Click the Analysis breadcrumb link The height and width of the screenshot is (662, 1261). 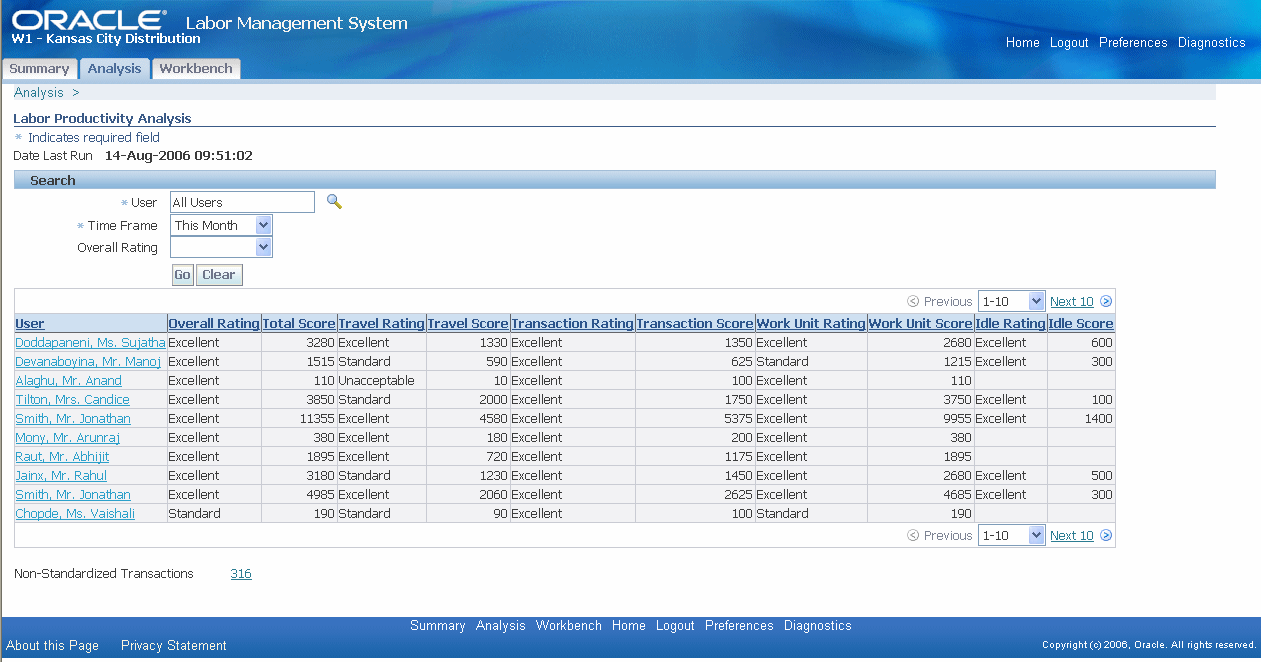click(39, 92)
